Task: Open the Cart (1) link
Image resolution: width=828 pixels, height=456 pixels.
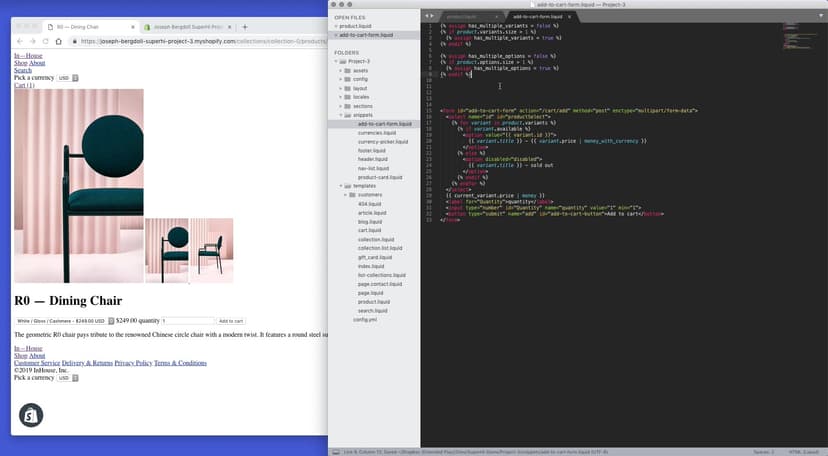Action: click(24, 86)
